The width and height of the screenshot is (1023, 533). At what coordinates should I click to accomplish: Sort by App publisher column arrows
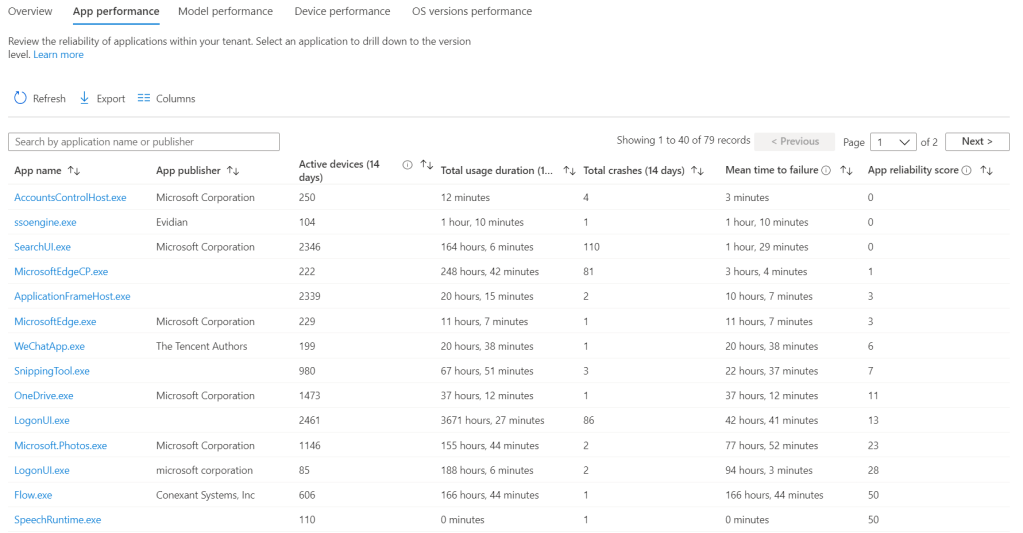(x=233, y=171)
